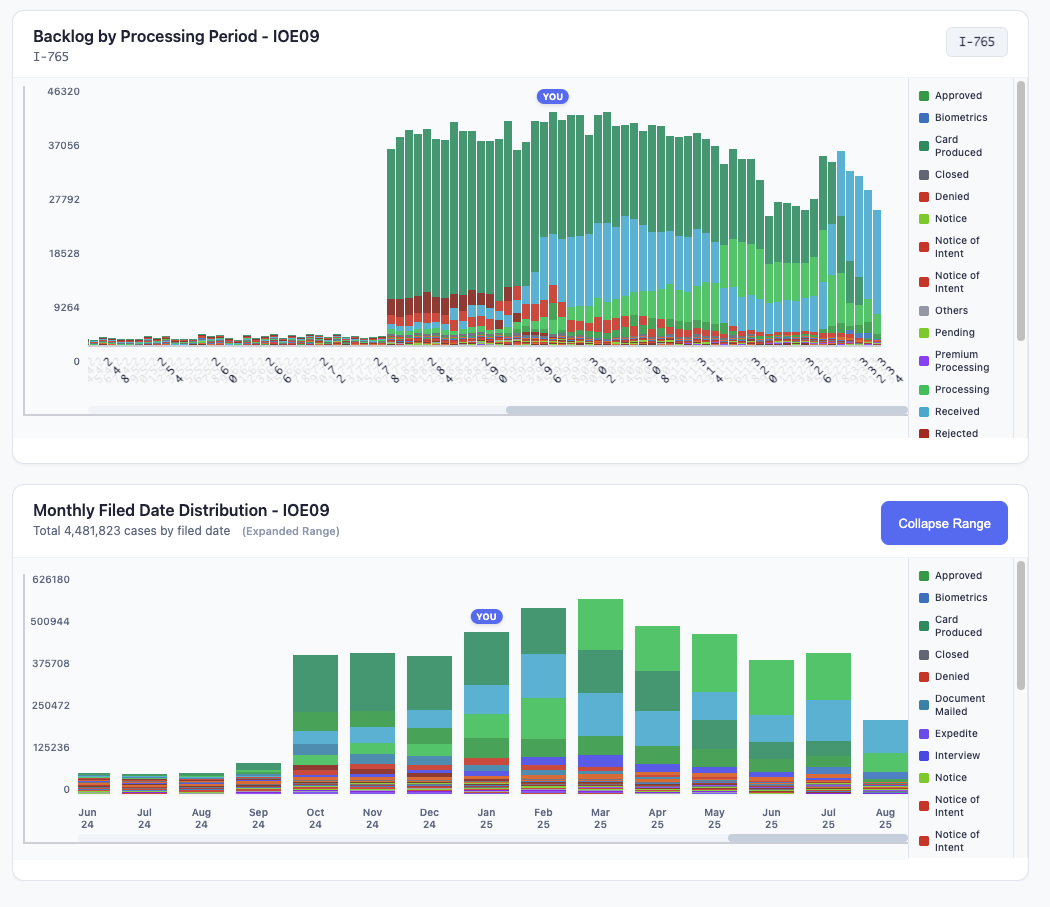Image resolution: width=1050 pixels, height=907 pixels.
Task: Click the Collapse Range button
Action: [x=943, y=522]
